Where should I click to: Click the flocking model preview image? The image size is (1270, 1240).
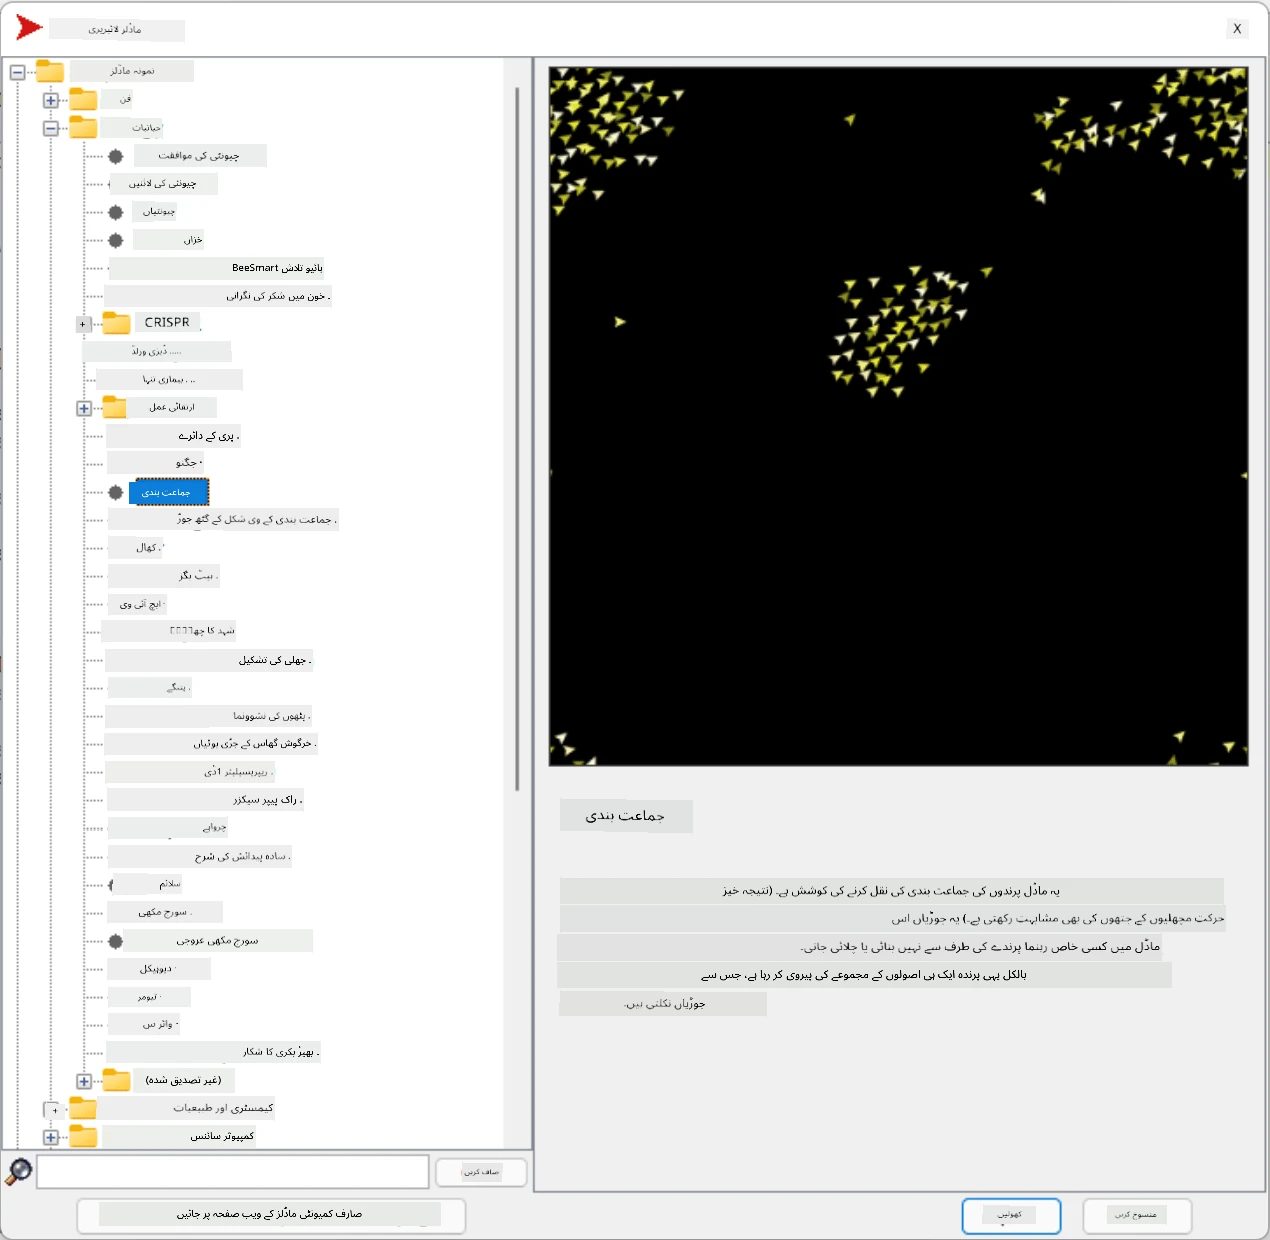[x=898, y=416]
